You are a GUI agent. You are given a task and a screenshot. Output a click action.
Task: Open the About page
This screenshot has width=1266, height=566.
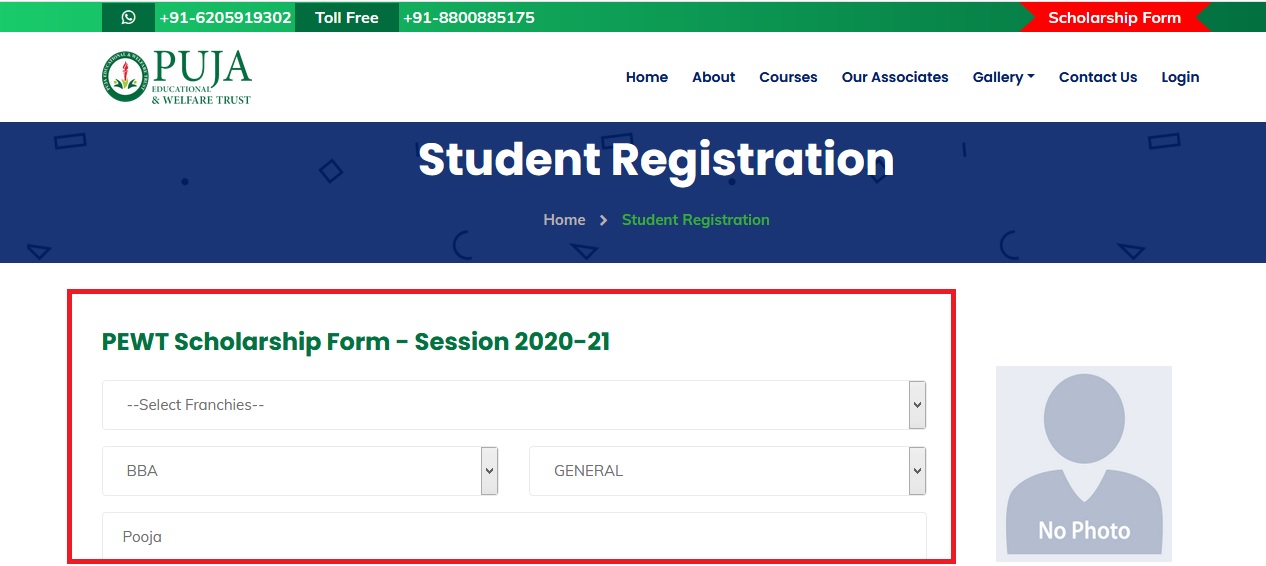point(714,77)
